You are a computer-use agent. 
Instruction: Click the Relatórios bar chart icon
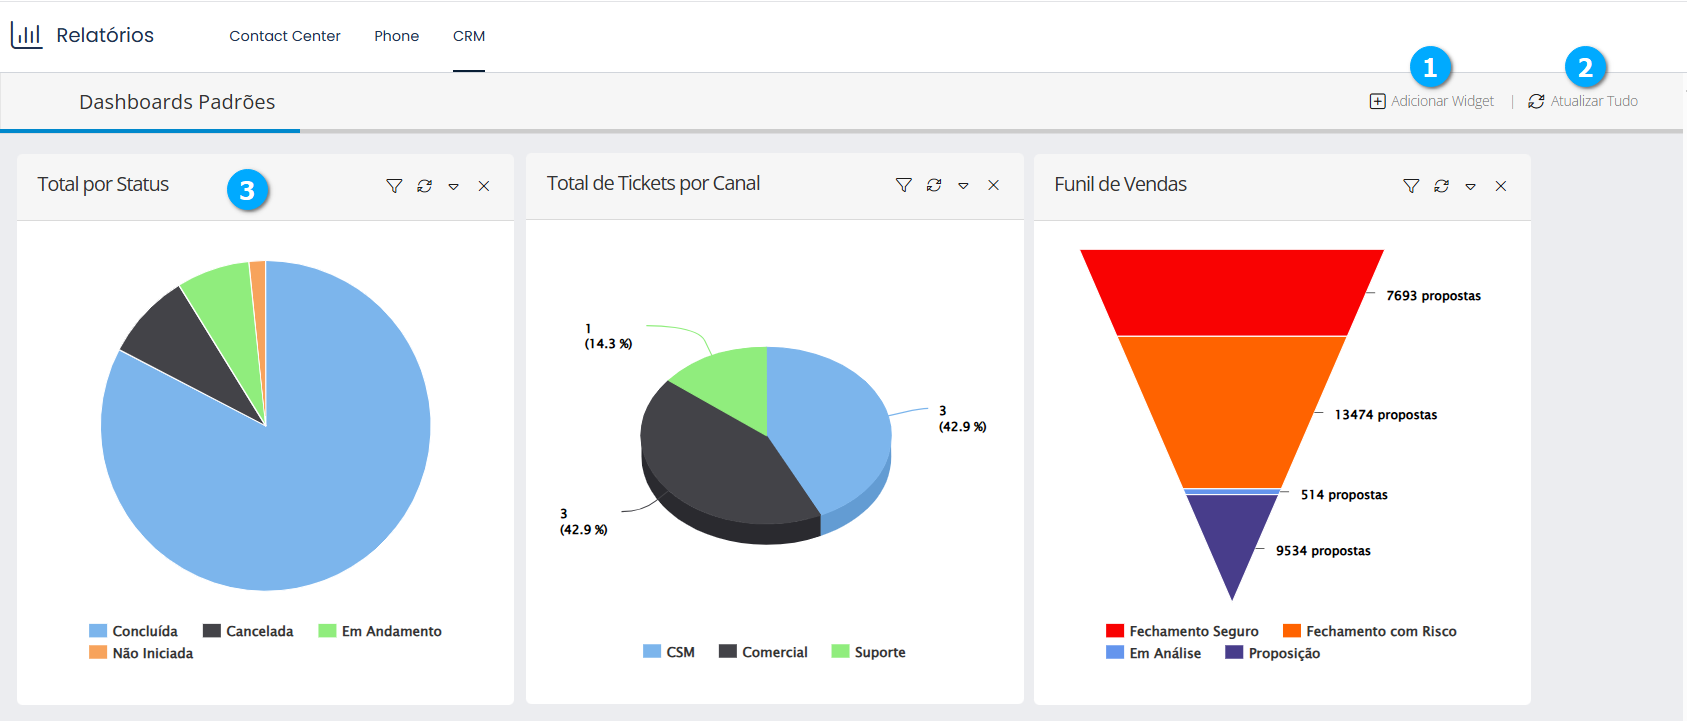(x=27, y=36)
